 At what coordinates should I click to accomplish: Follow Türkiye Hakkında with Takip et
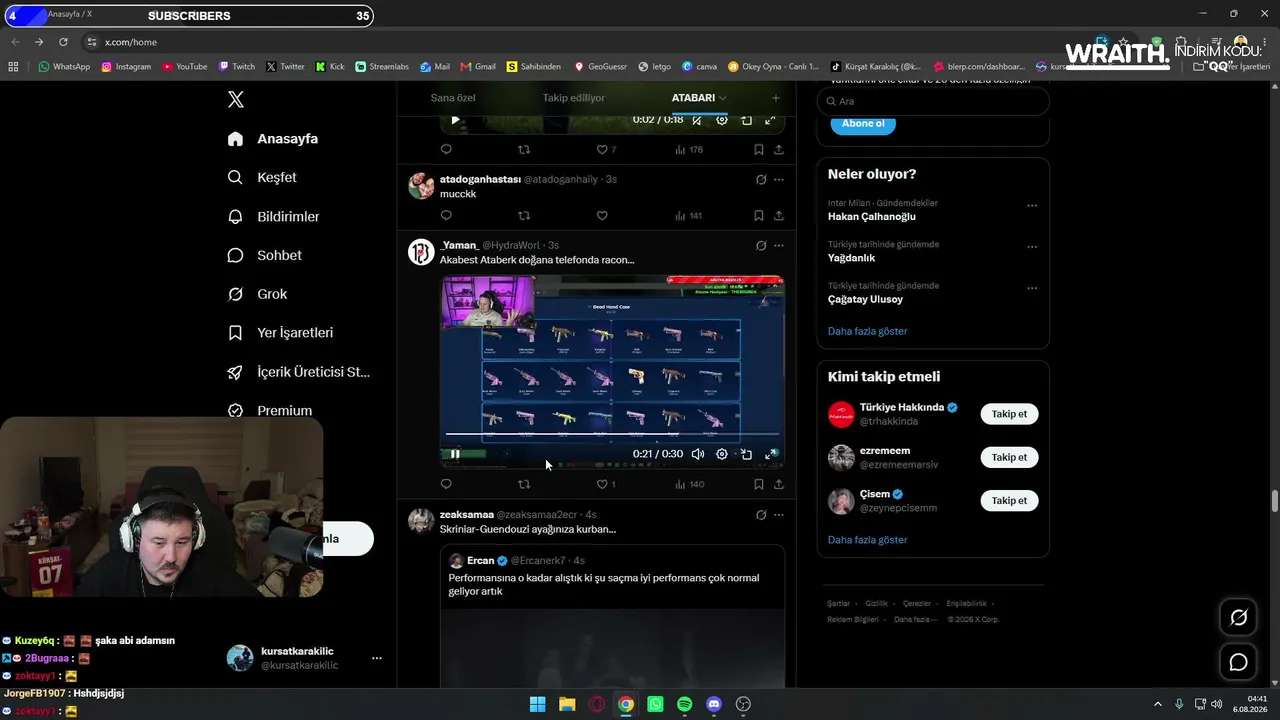click(x=1009, y=414)
